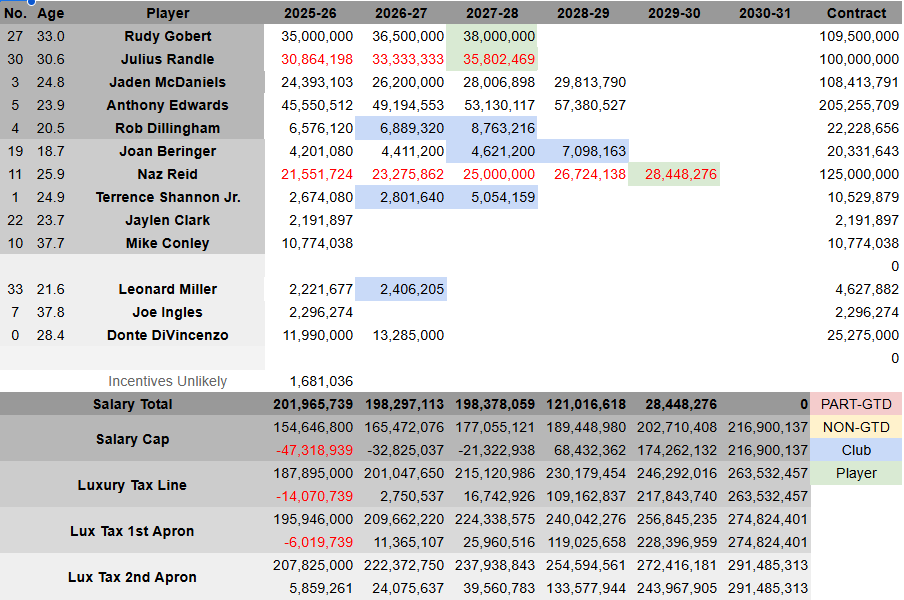Click the 5,859,261 second apron cell
This screenshot has height=600, width=904.
(x=310, y=588)
